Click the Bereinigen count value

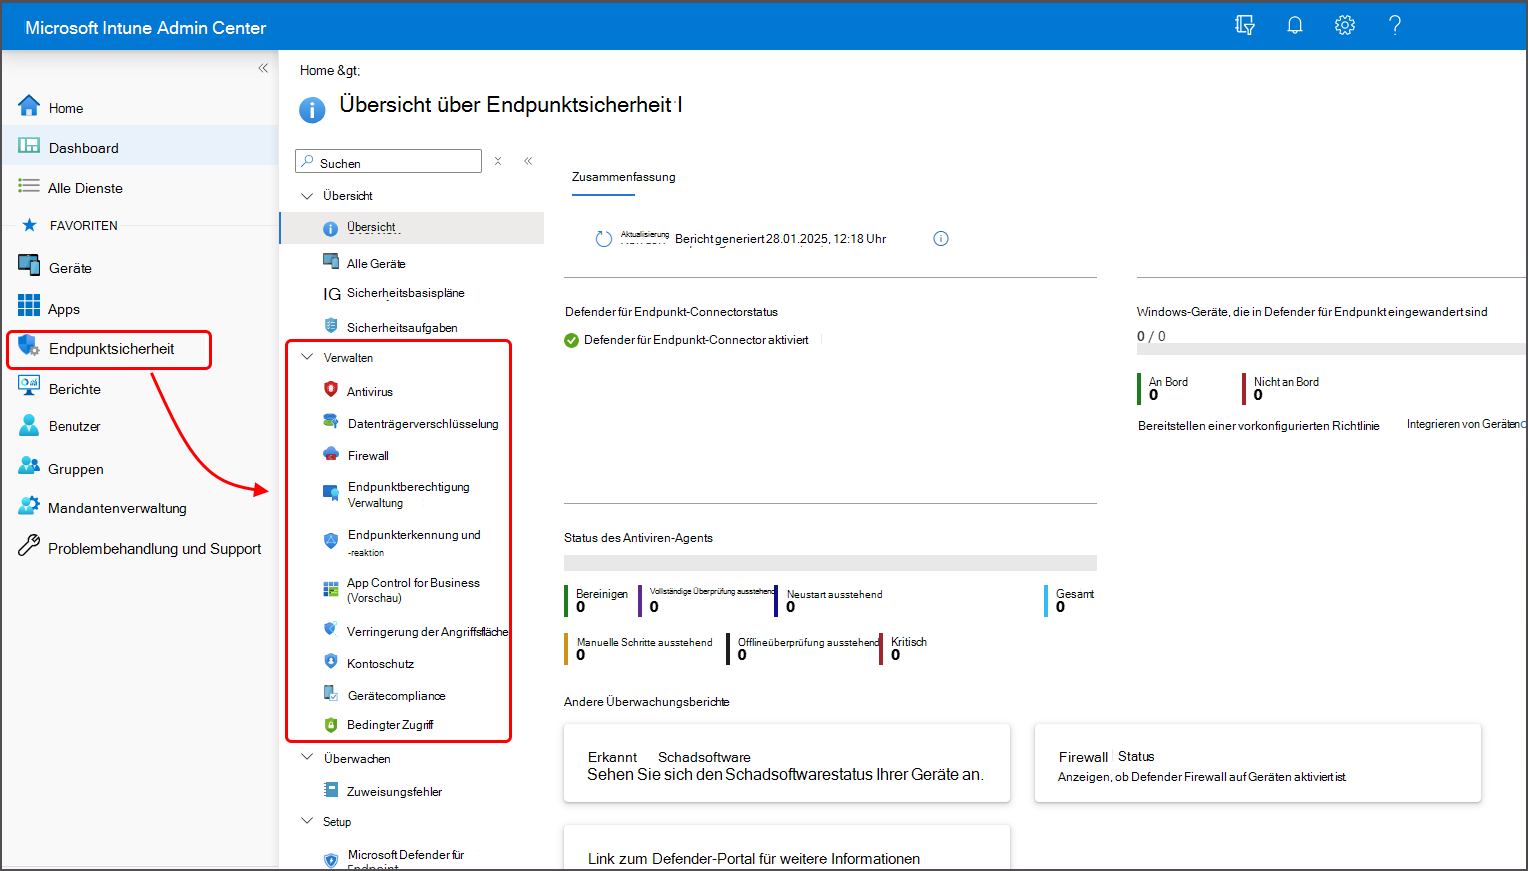581,607
